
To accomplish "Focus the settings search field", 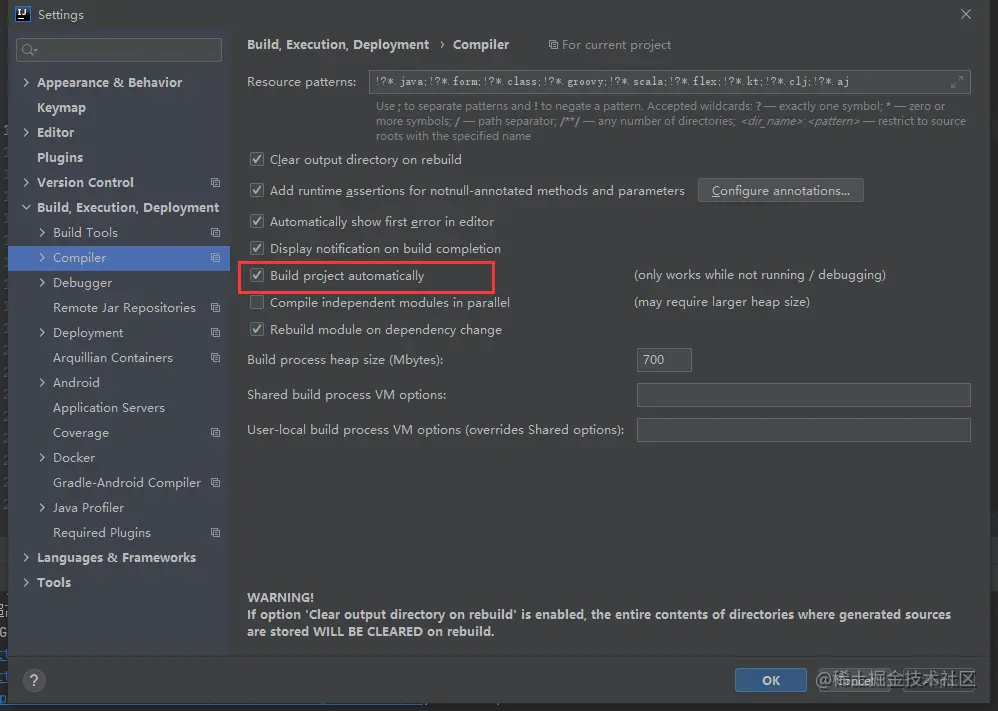I will 119,50.
